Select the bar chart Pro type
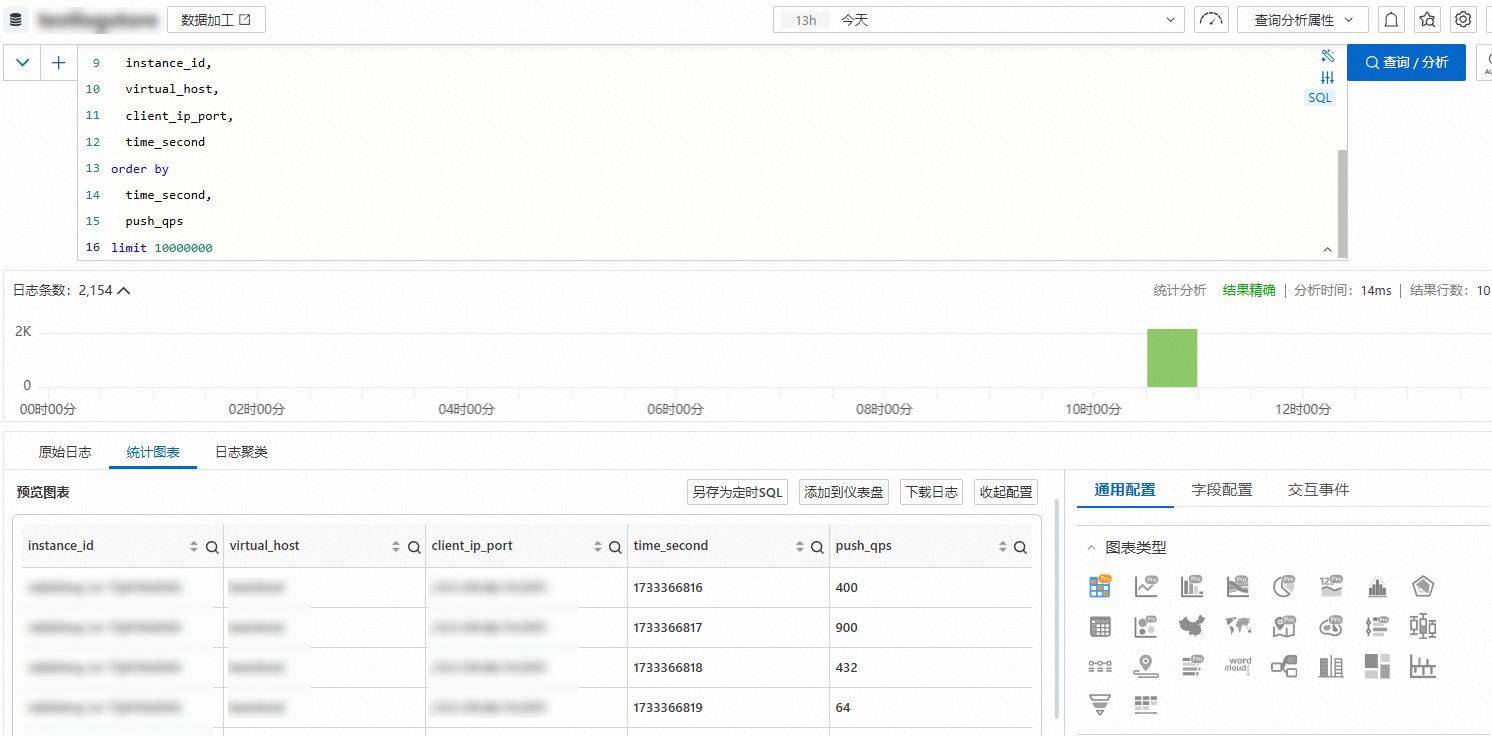This screenshot has width=1492, height=736. click(x=1192, y=587)
